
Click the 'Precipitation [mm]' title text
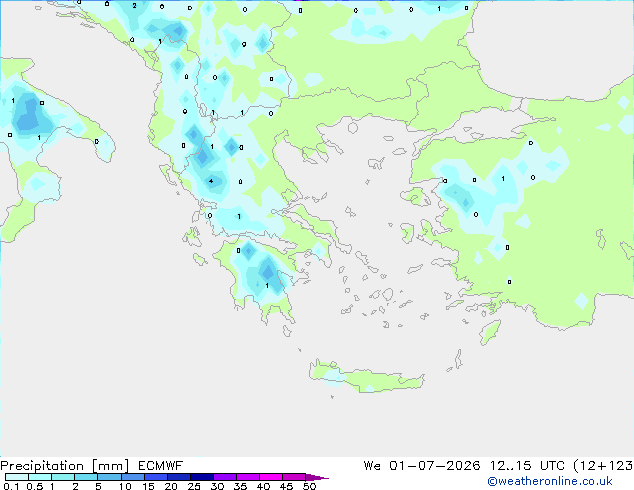[65, 466]
